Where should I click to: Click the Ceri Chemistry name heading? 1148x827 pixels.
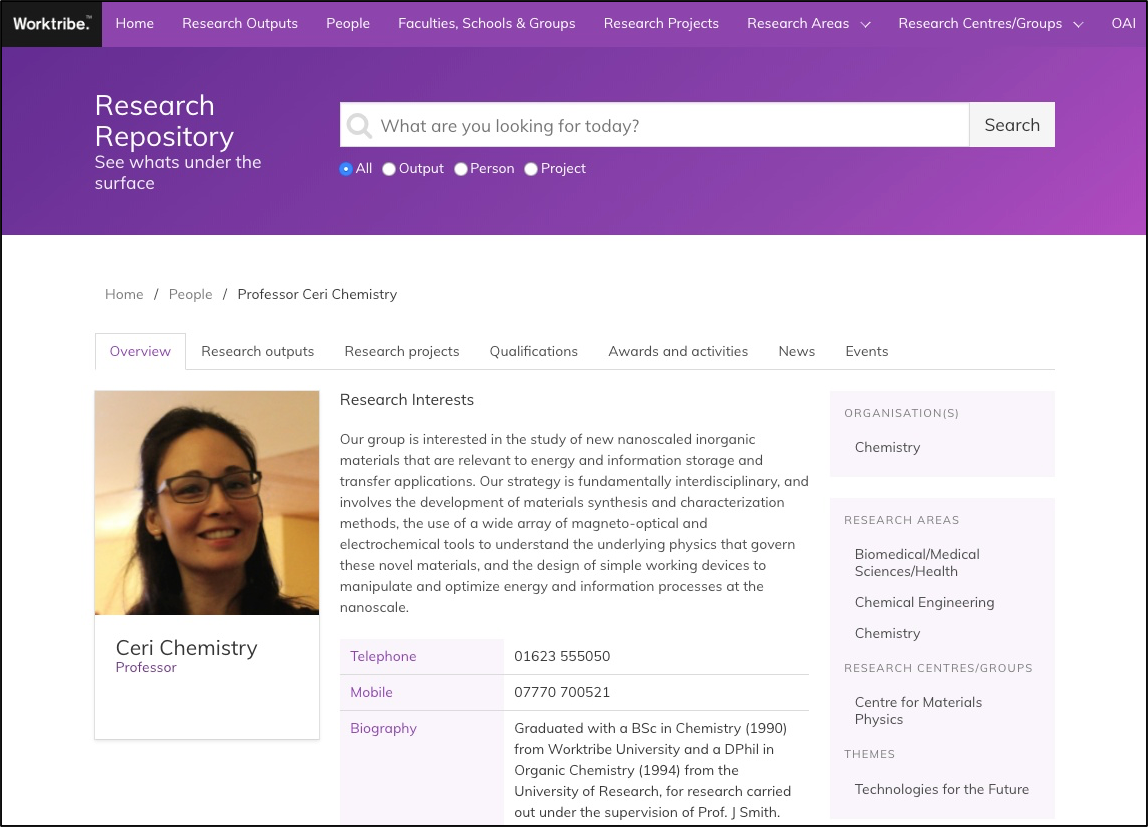(187, 648)
